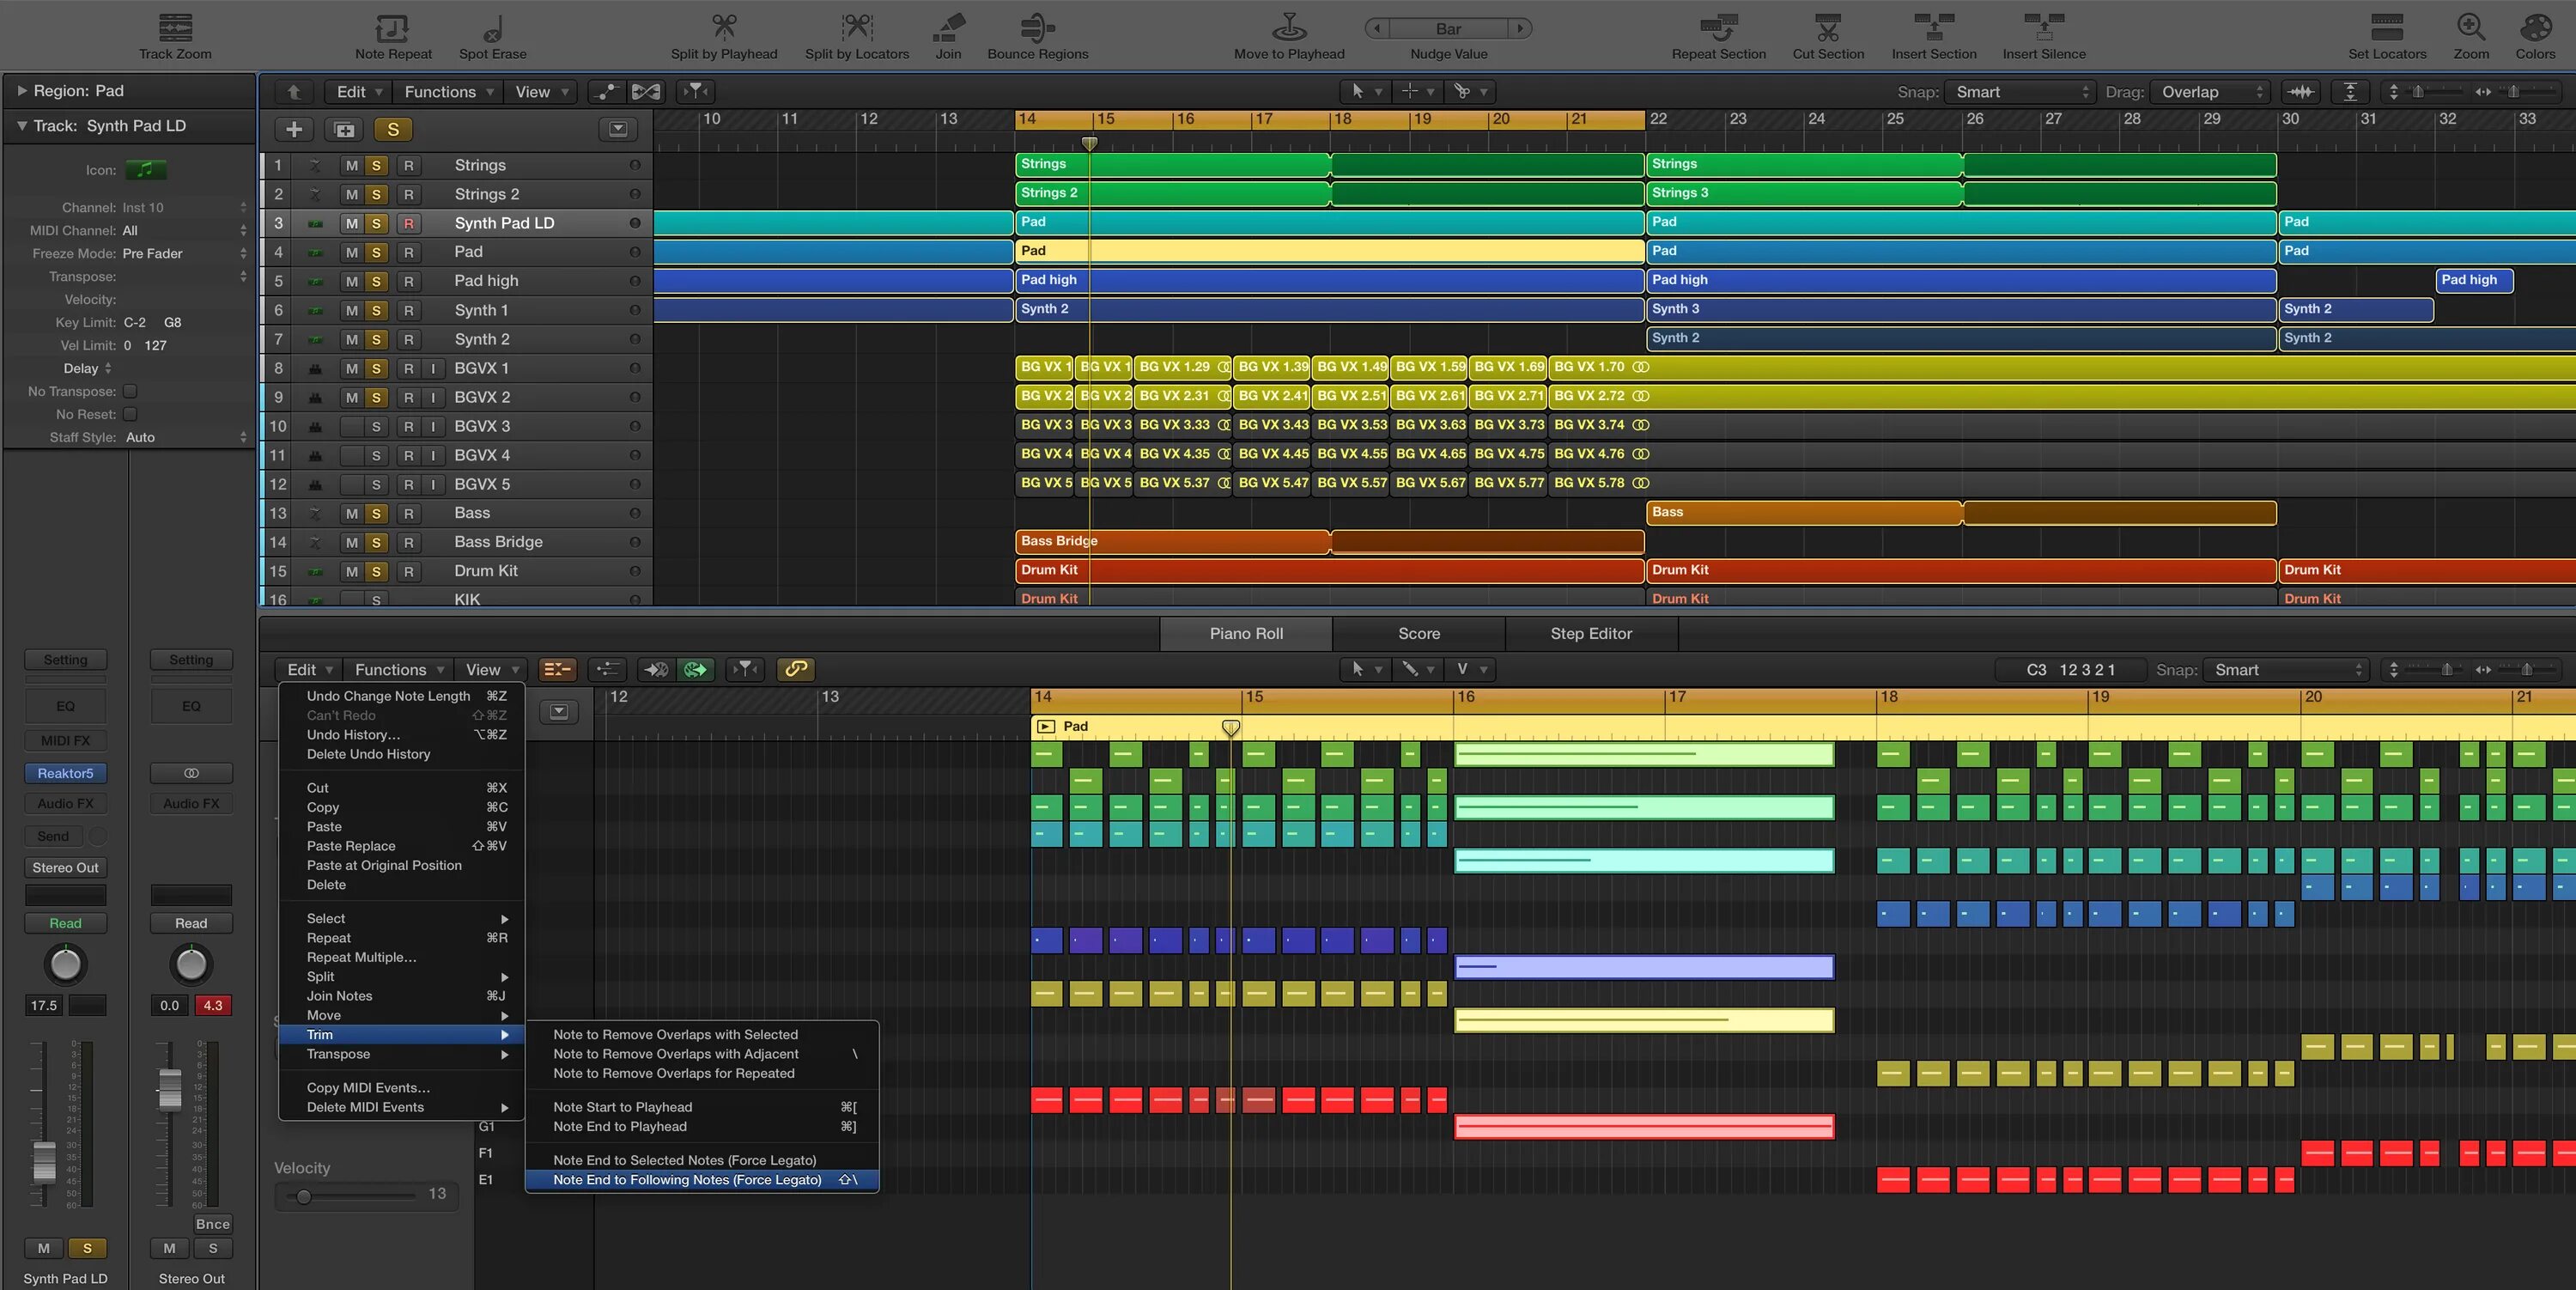2576x1290 pixels.
Task: Enable record on Synth Pad LD track
Action: point(408,223)
